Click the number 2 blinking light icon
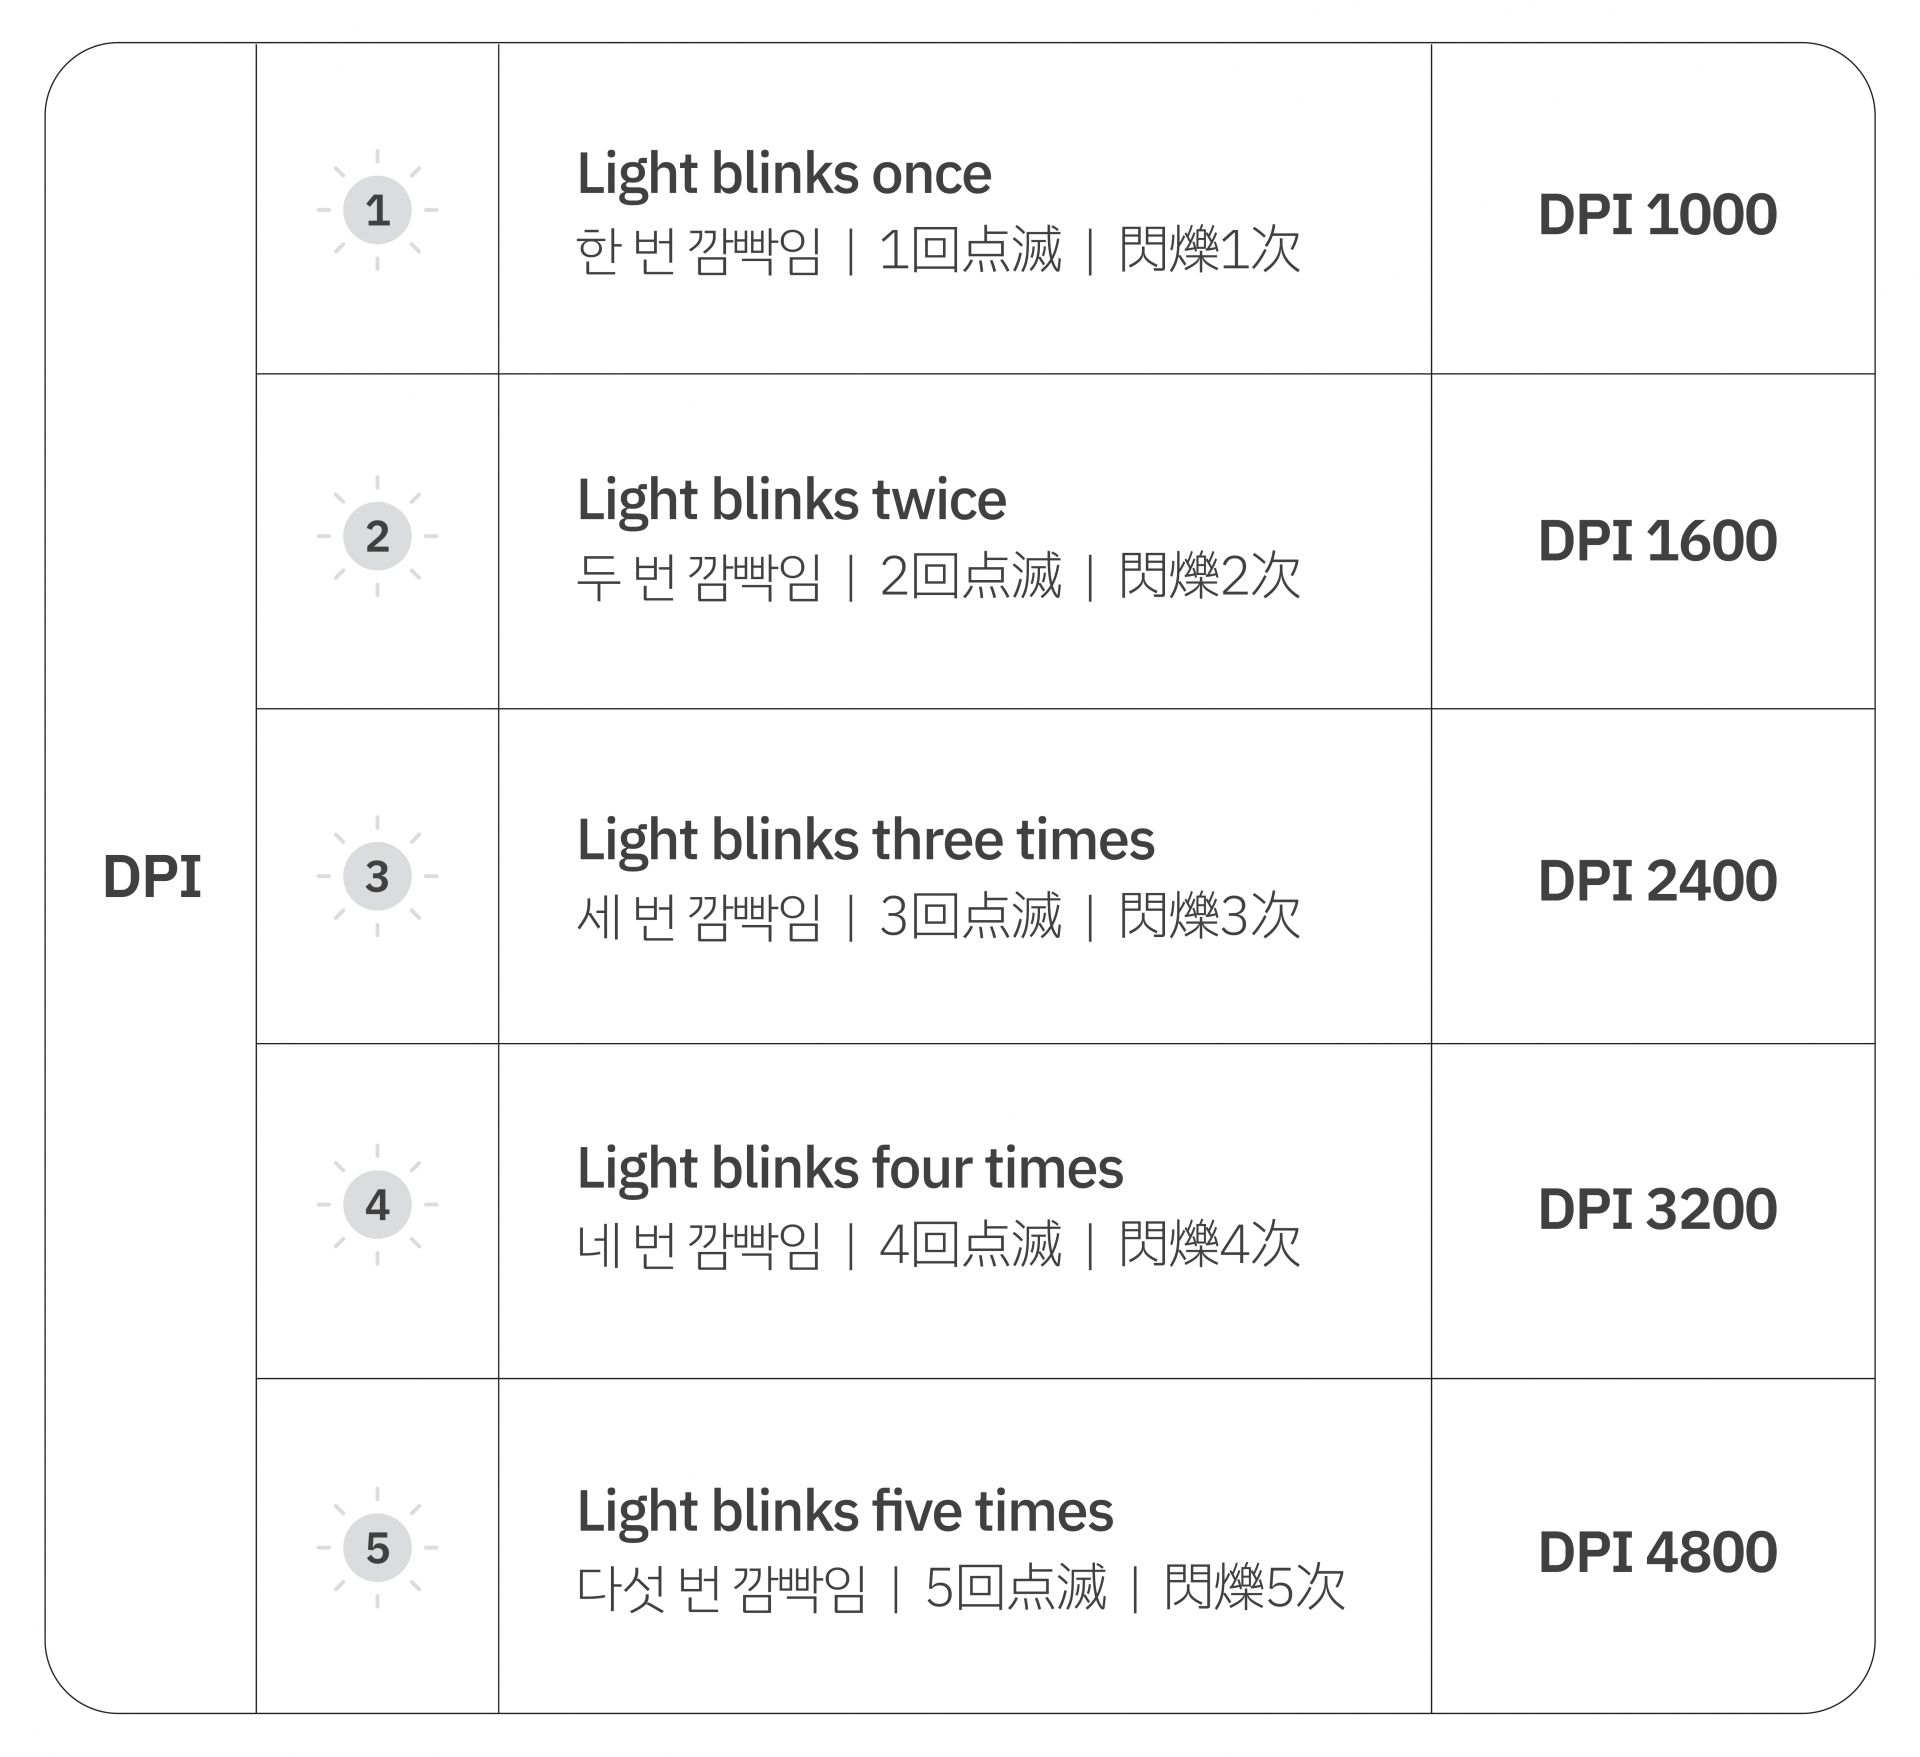Image resolution: width=1920 pixels, height=1757 pixels. tap(377, 537)
